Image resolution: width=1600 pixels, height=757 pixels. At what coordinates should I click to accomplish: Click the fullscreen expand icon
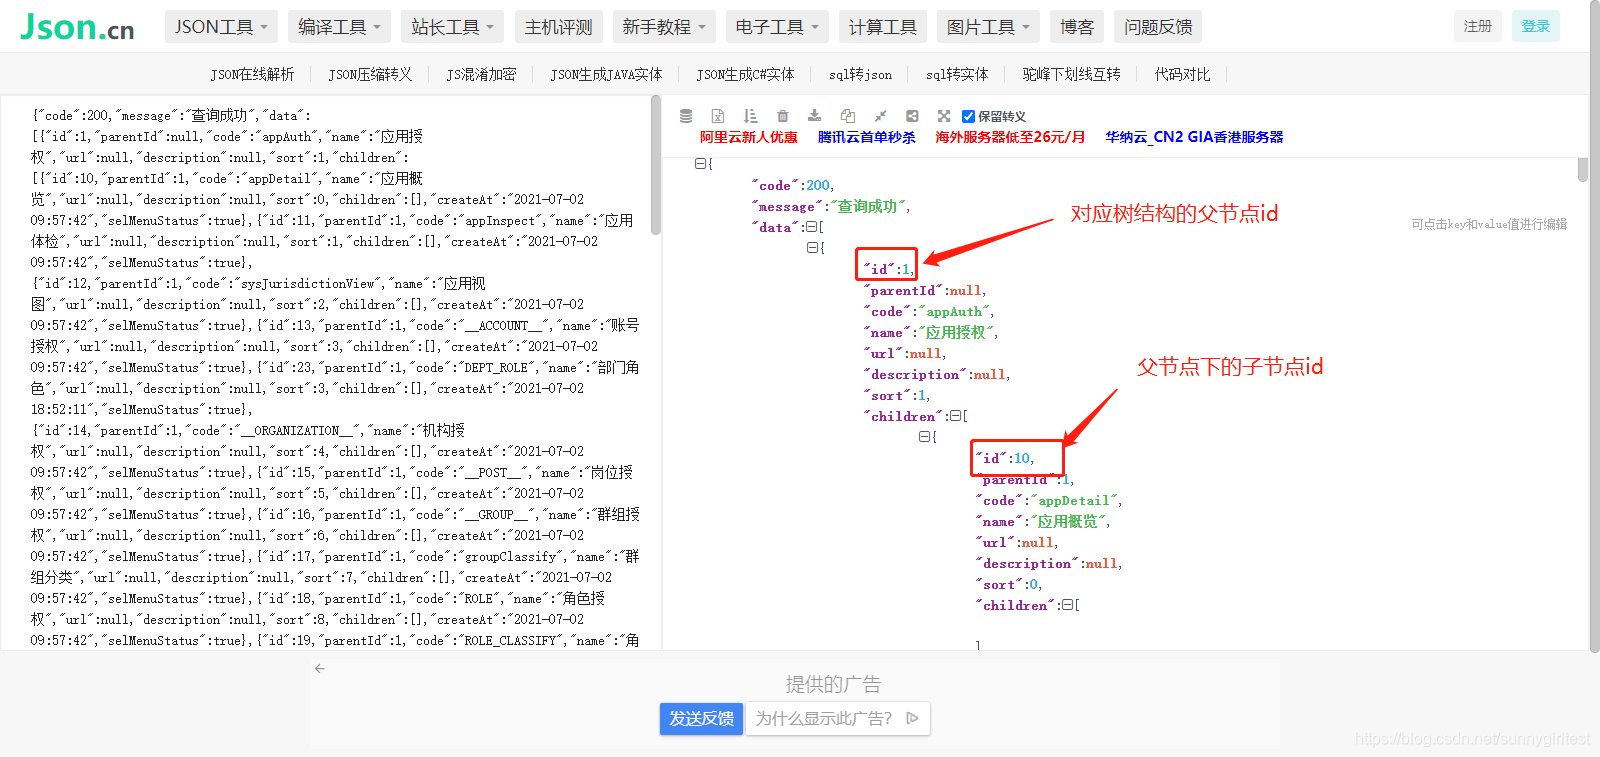pyautogui.click(x=944, y=116)
